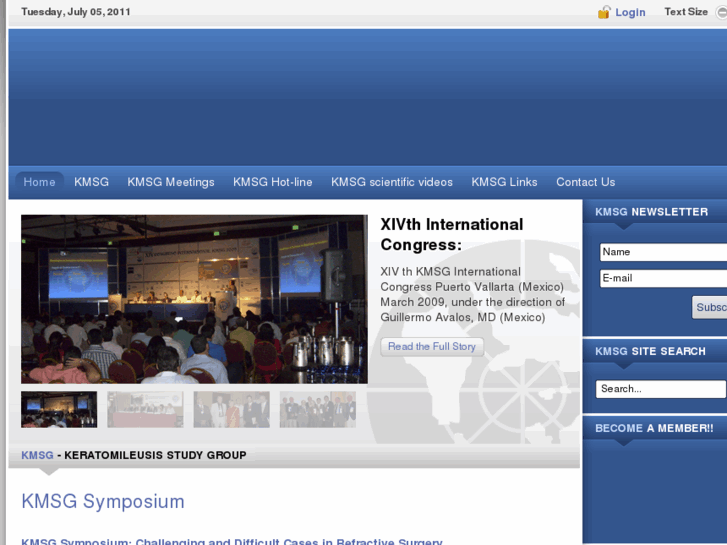Click the KMSG NEWSLETTER heading
727x545 pixels.
(651, 212)
